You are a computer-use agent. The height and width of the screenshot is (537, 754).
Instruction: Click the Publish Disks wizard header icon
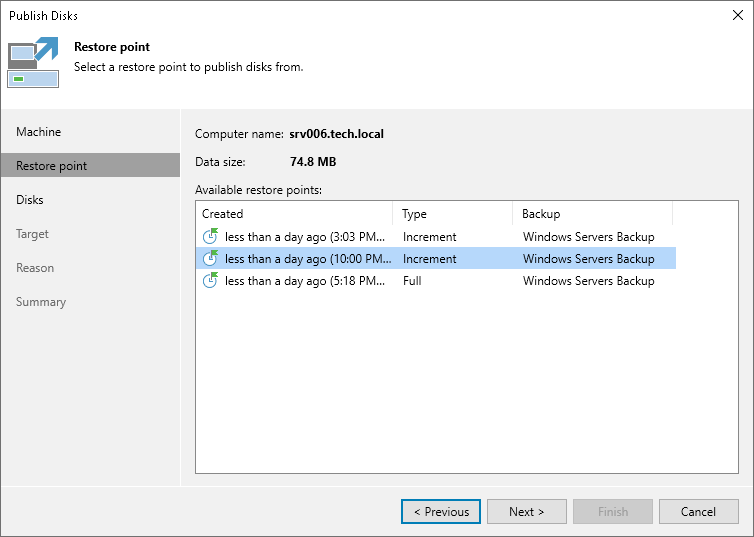33,62
